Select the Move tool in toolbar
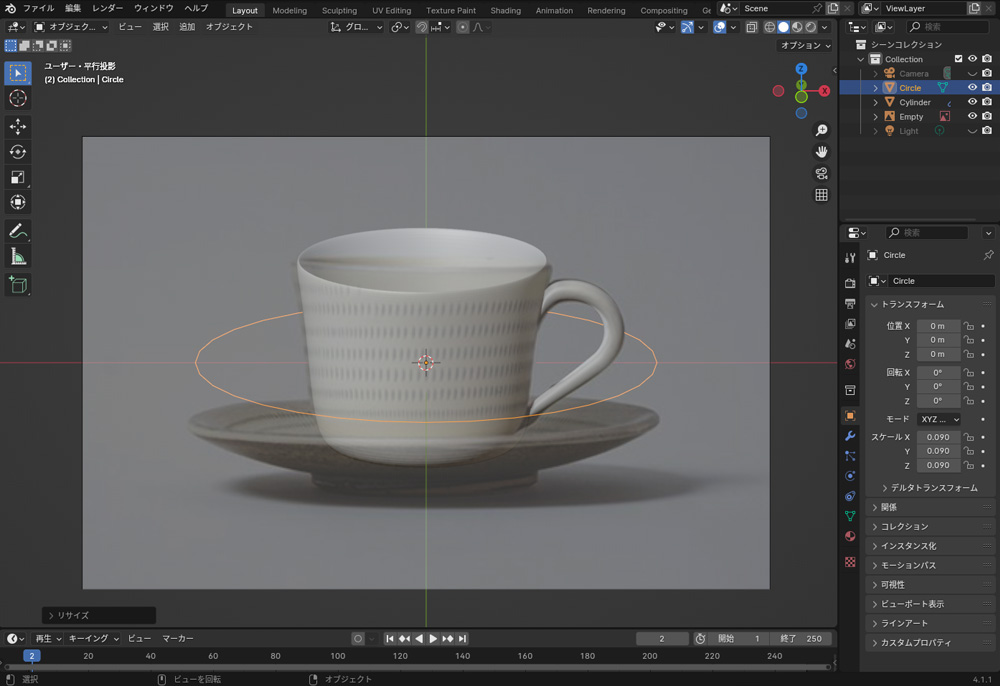Image resolution: width=1000 pixels, height=686 pixels. click(18, 126)
